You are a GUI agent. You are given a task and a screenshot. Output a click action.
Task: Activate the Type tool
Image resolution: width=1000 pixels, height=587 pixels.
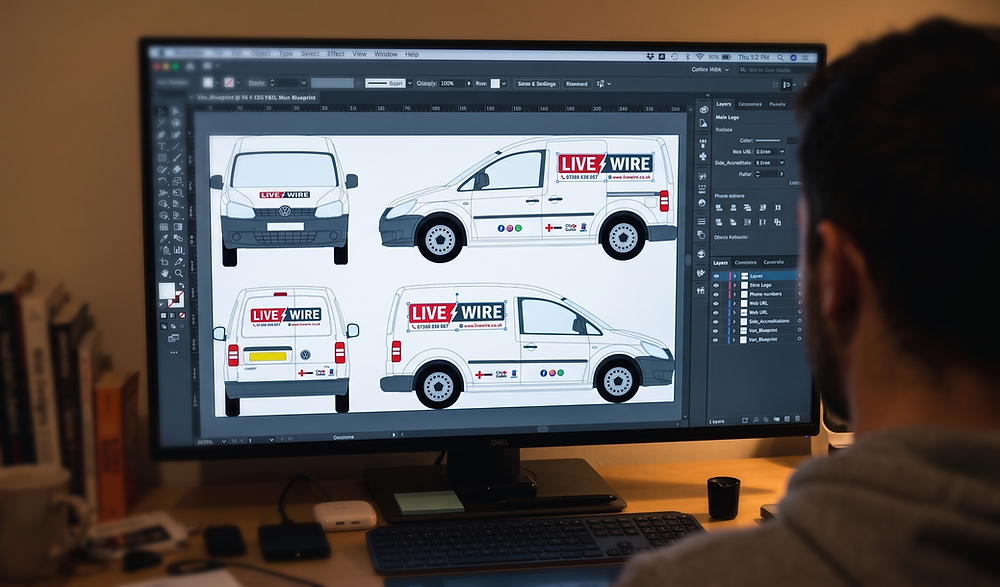click(162, 146)
